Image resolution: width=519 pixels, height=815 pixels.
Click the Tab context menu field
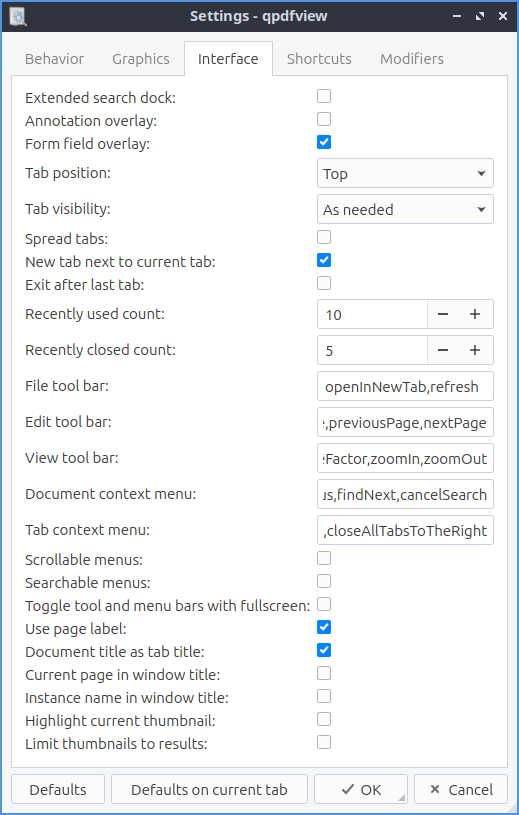[405, 530]
